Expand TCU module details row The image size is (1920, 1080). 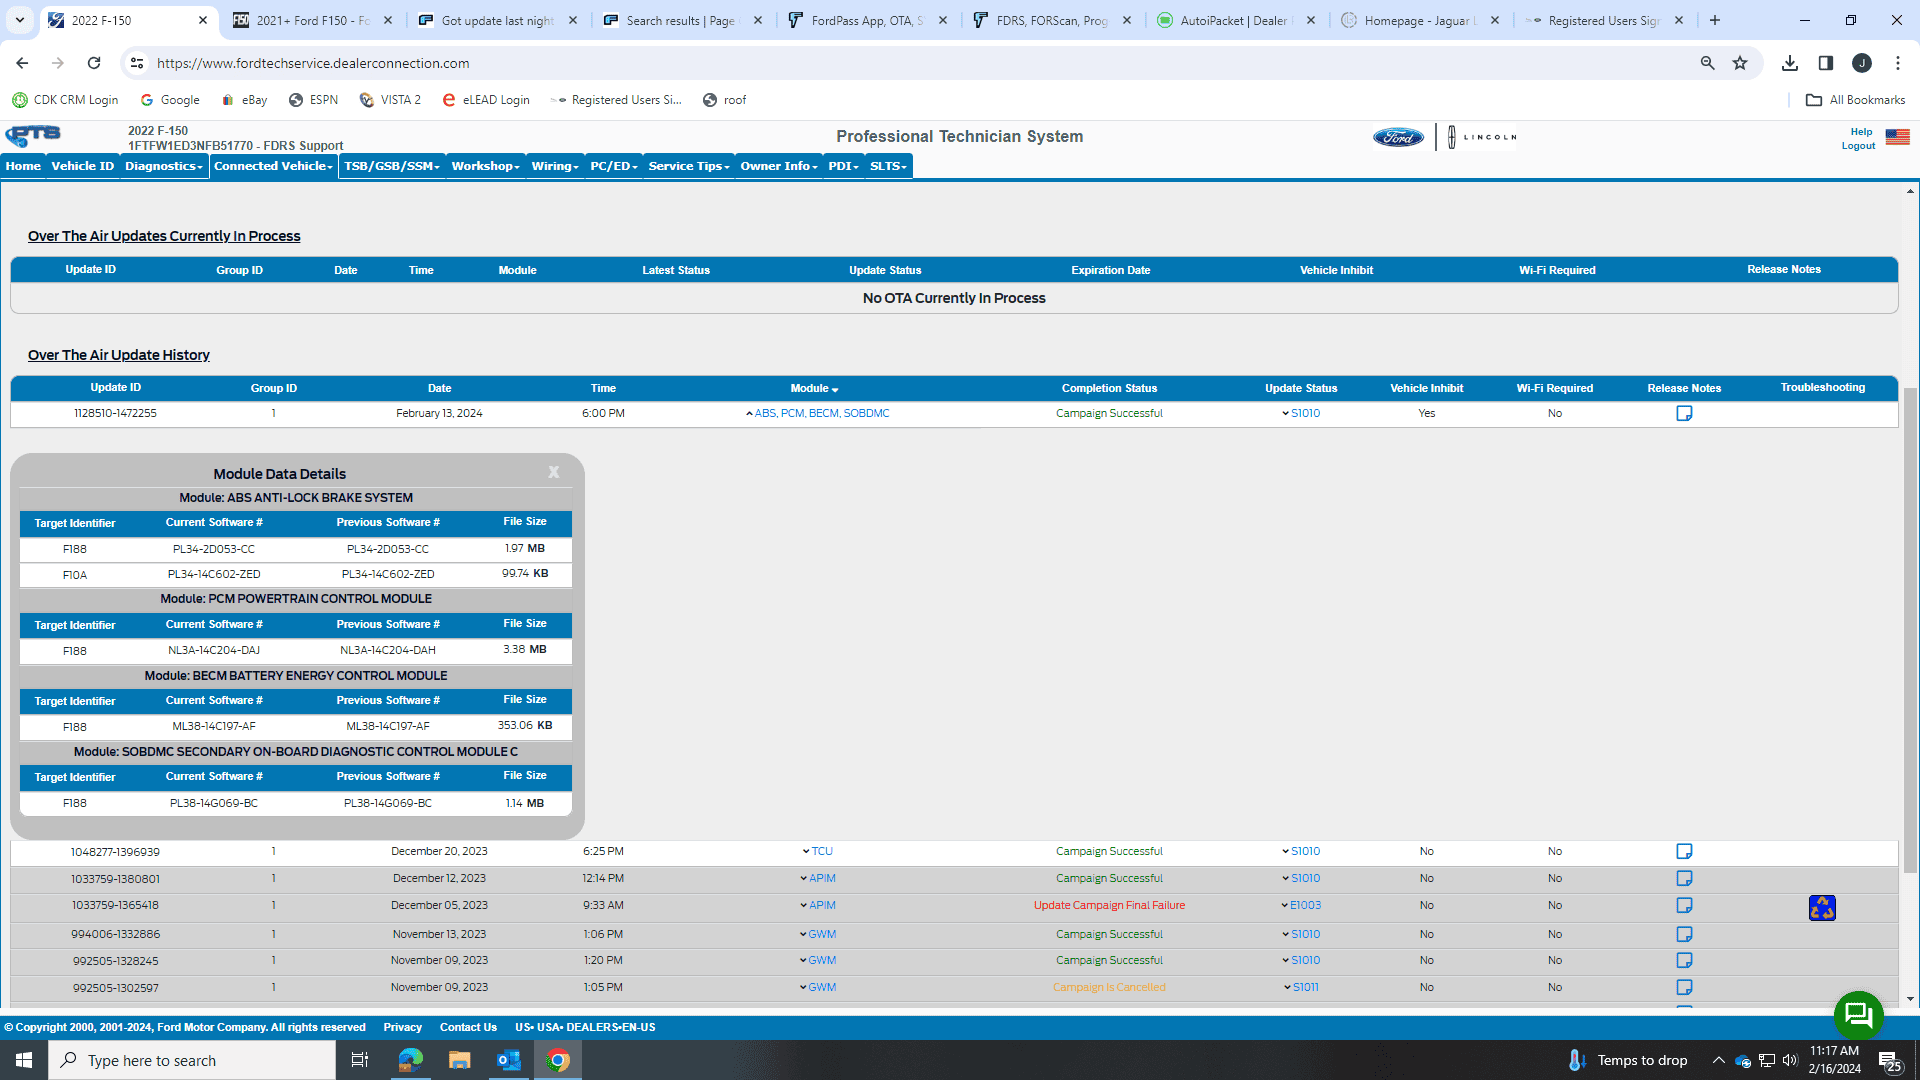(817, 852)
